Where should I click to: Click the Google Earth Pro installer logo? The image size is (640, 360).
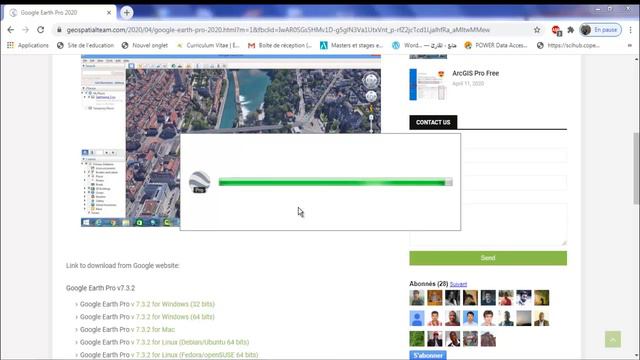[x=199, y=182]
